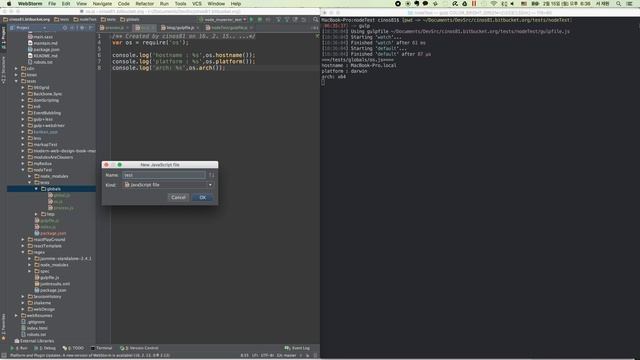The image size is (640, 360).
Task: Open the Version Control tool window
Action: point(139,348)
